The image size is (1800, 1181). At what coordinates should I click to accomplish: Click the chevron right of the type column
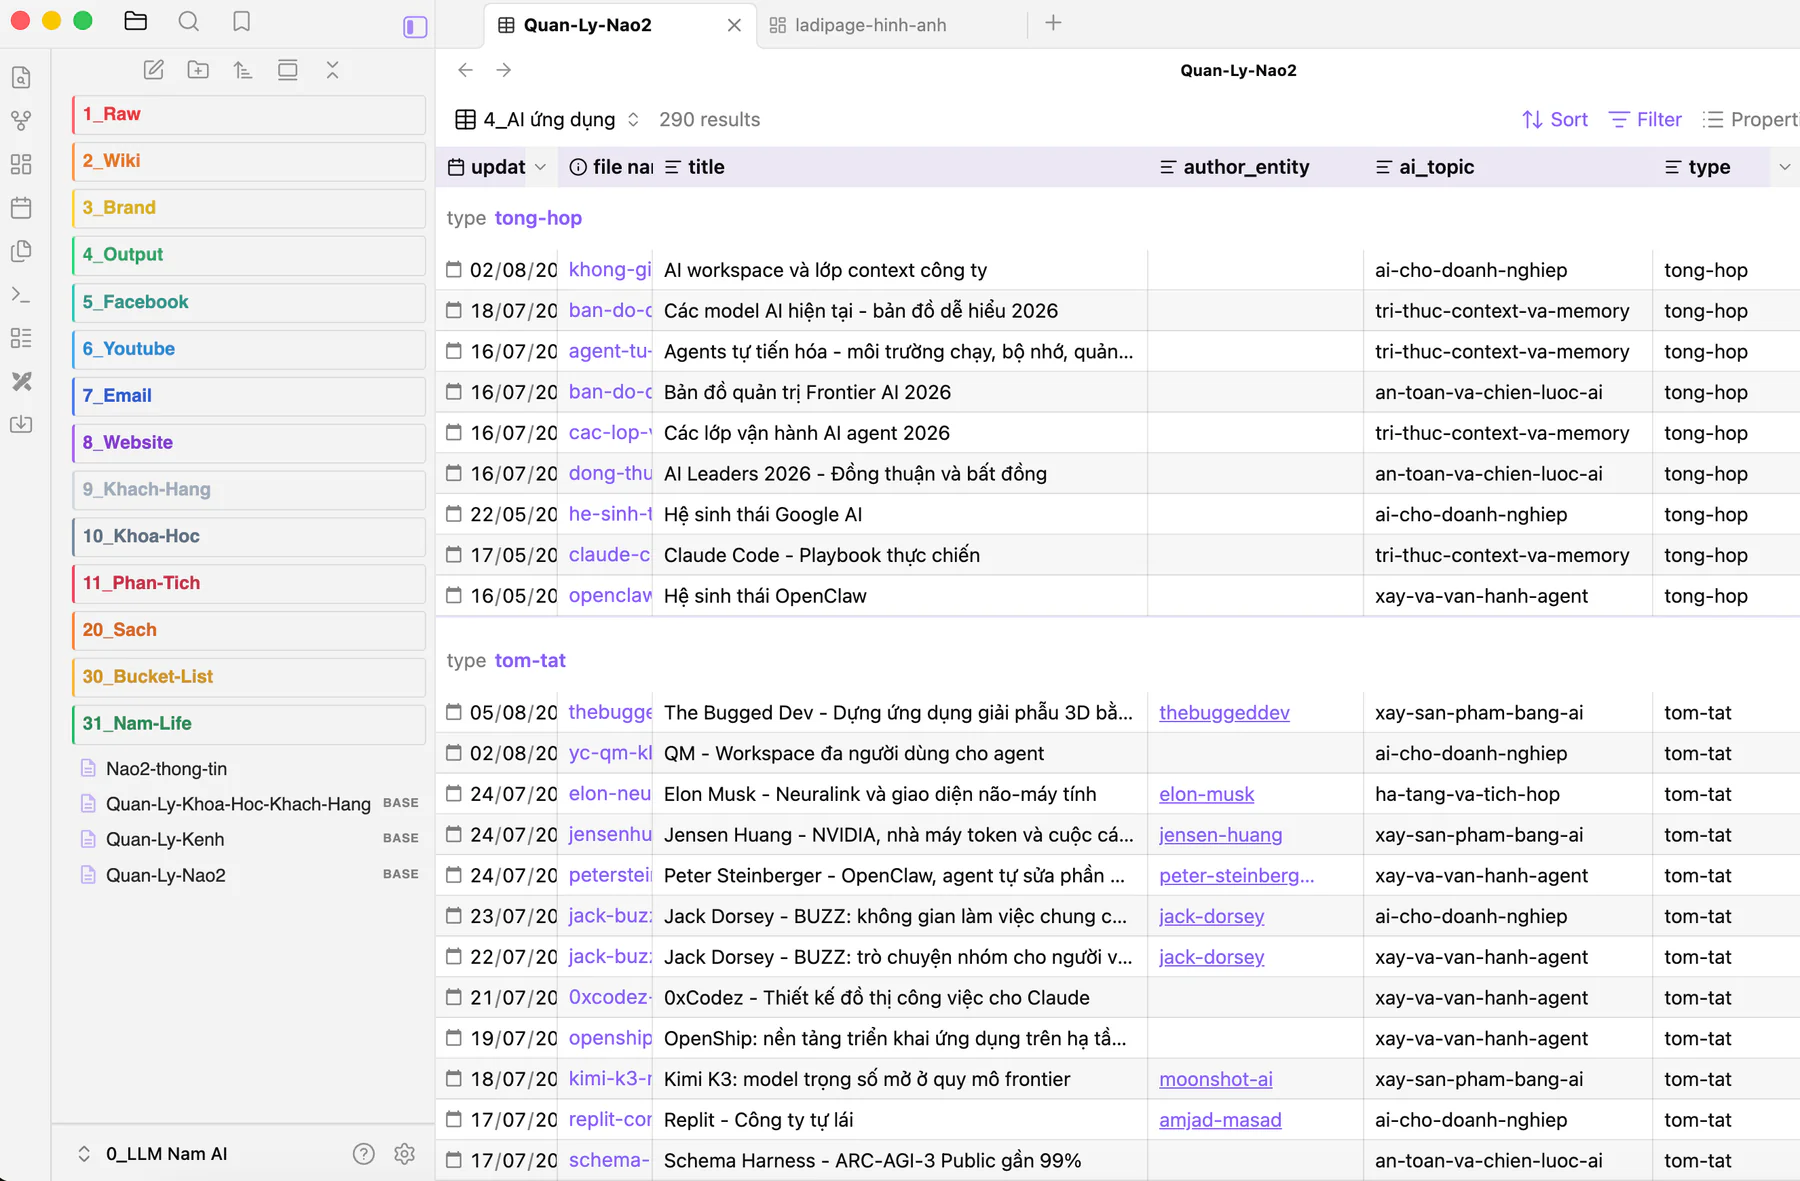coord(1785,167)
